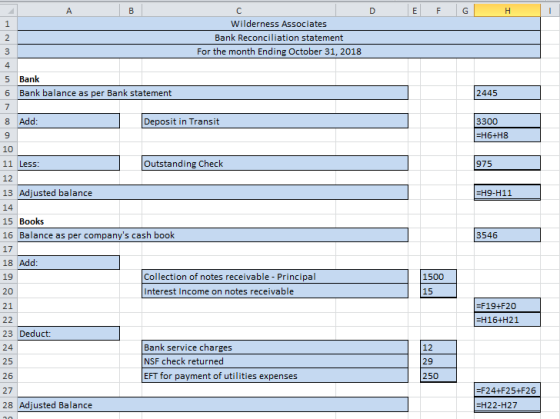Click Balance as per company's cash book
Image resolution: width=560 pixels, height=419 pixels.
coord(213,235)
